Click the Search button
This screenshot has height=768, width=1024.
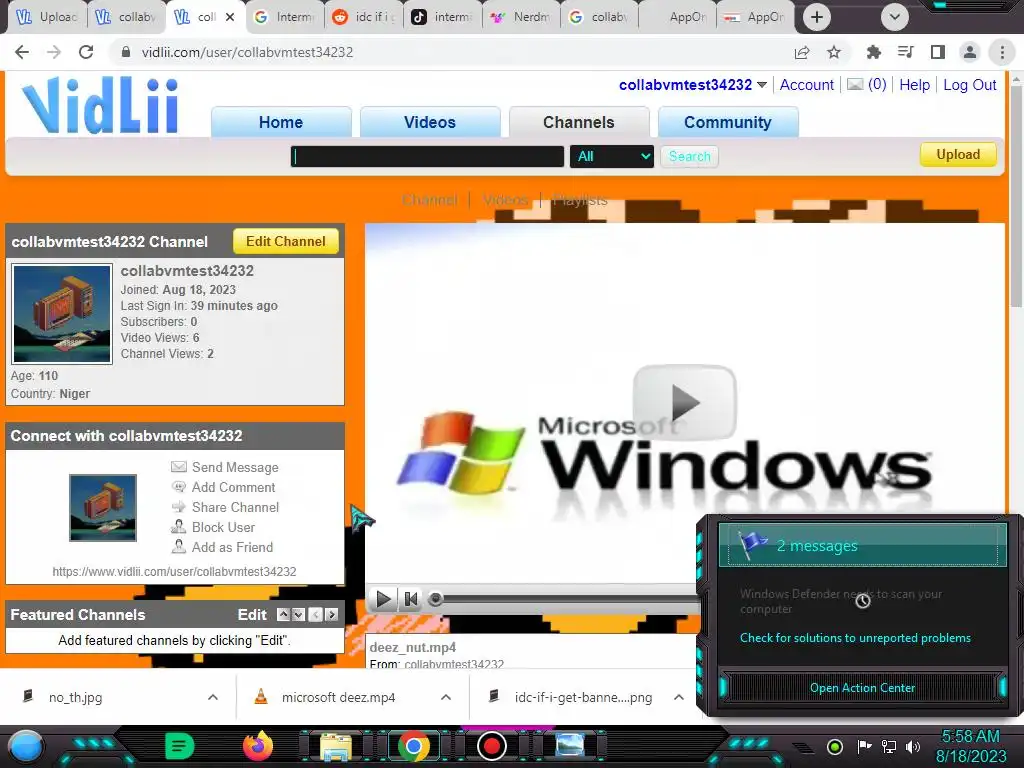pyautogui.click(x=690, y=157)
